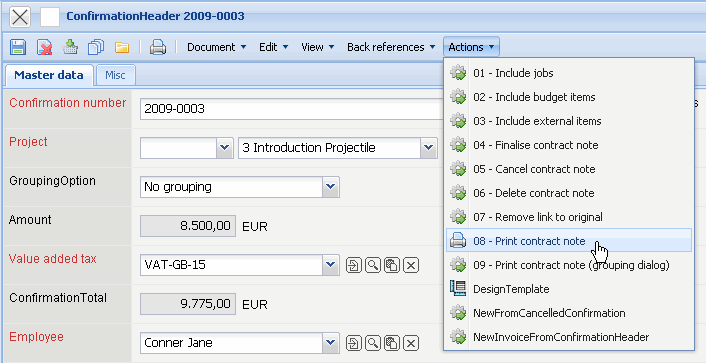Viewport: 706px width, 363px height.
Task: Open the Document menu
Action: pyautogui.click(x=216, y=47)
